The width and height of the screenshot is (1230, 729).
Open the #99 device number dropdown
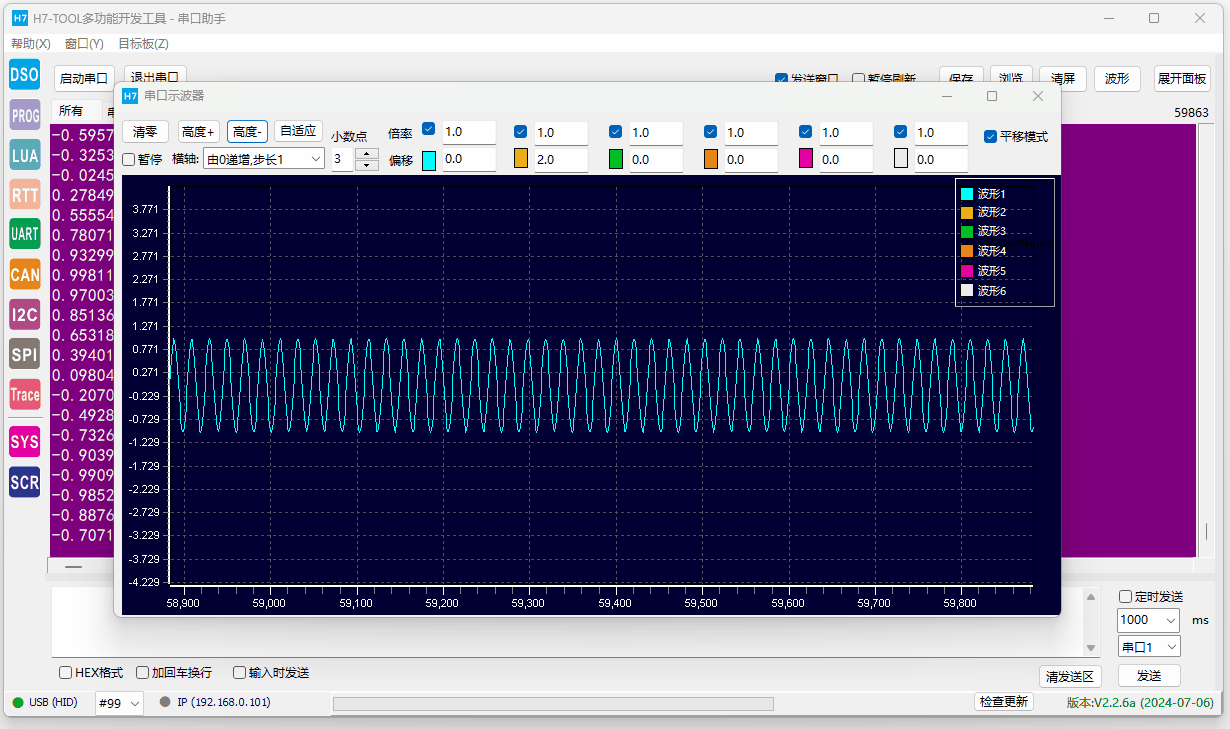119,703
